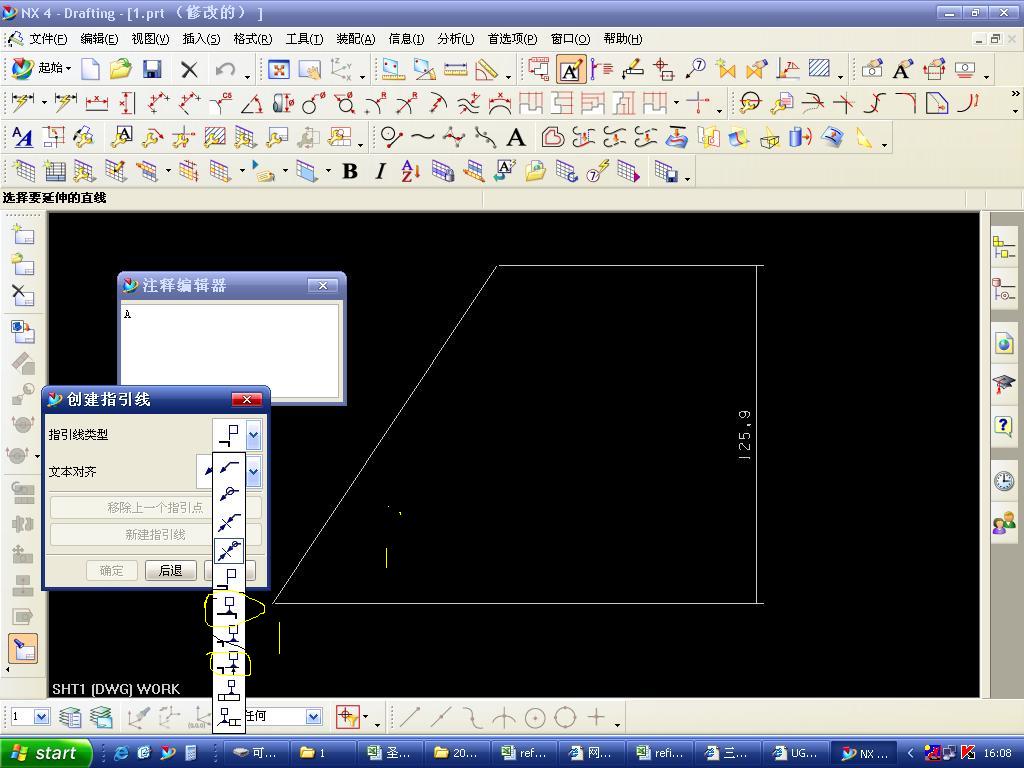Choose last leader type option in list
This screenshot has height=768, width=1024.
click(x=229, y=717)
